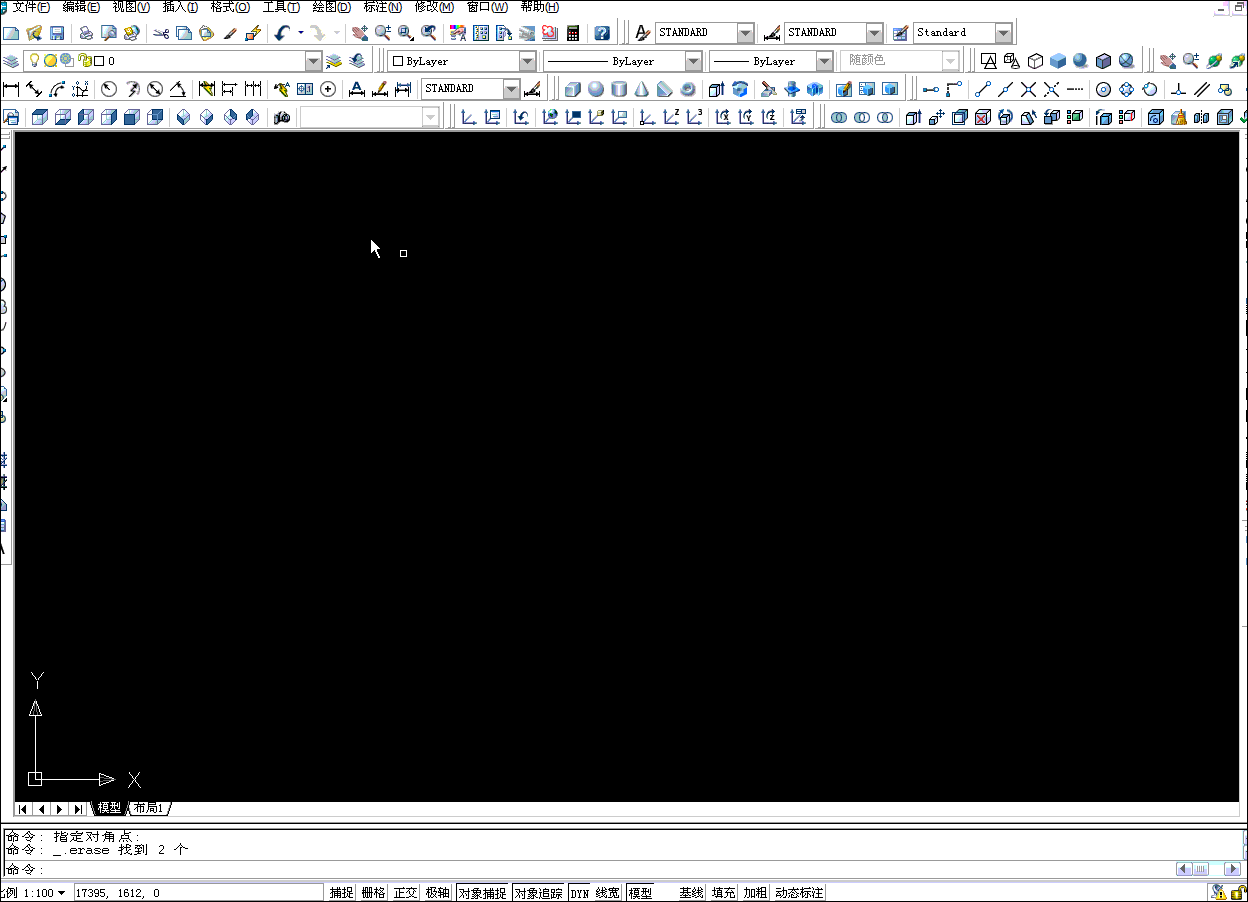
Task: Click the 帮助(H) menu
Action: [539, 7]
